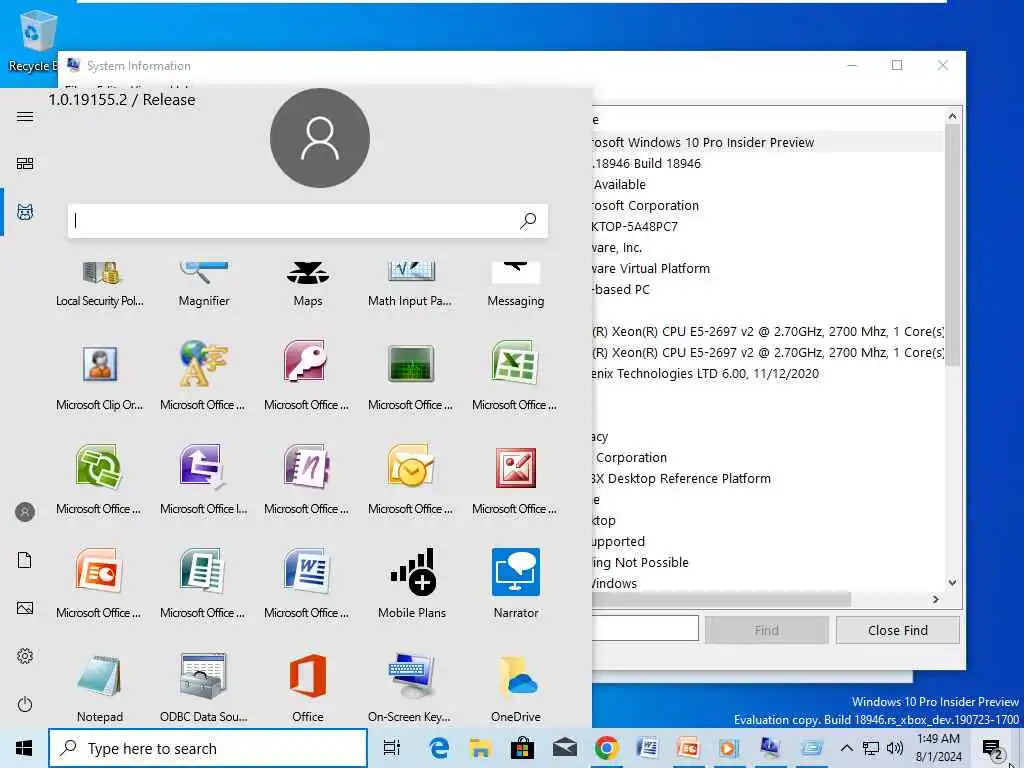Open File Explorer from taskbar
Screen dimensions: 1024x768
pyautogui.click(x=480, y=748)
